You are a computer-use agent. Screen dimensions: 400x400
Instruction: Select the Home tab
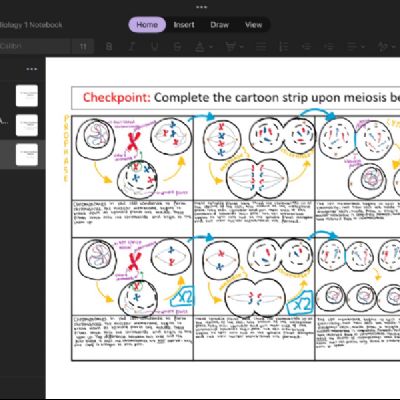pyautogui.click(x=147, y=25)
